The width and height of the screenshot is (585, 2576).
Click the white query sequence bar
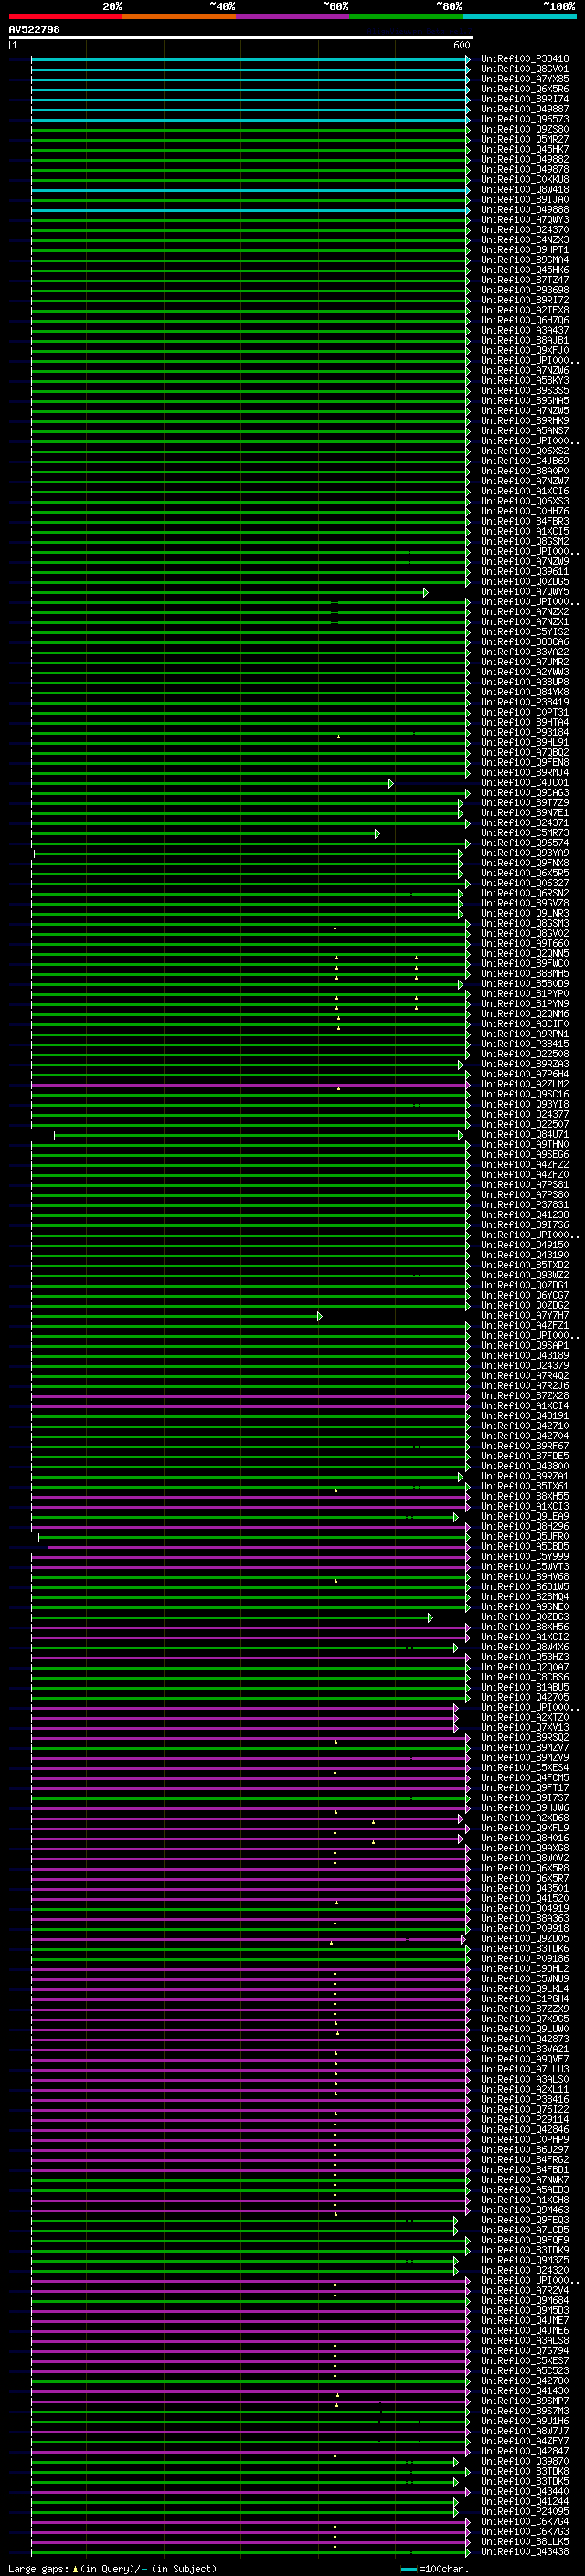[x=241, y=38]
